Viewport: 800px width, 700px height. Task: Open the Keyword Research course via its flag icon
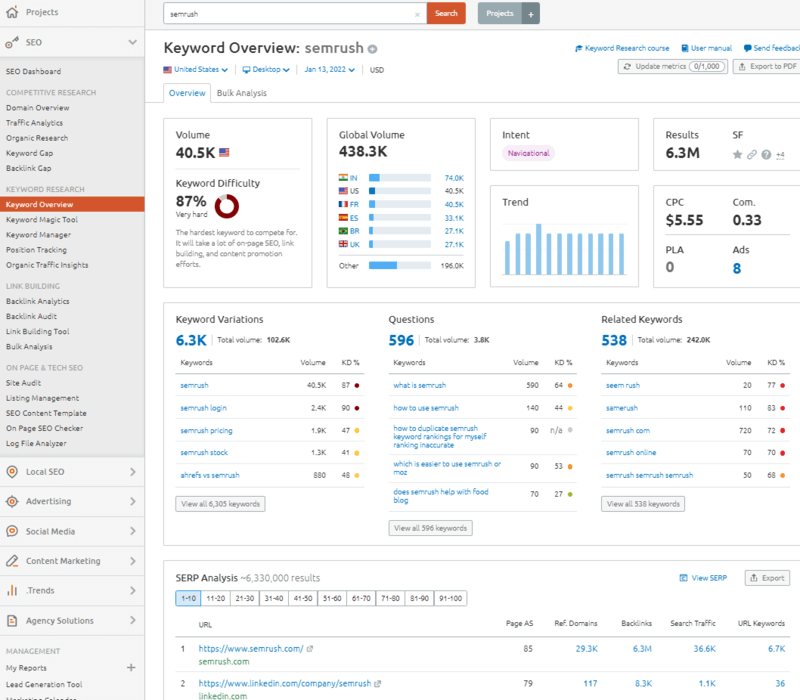click(579, 48)
